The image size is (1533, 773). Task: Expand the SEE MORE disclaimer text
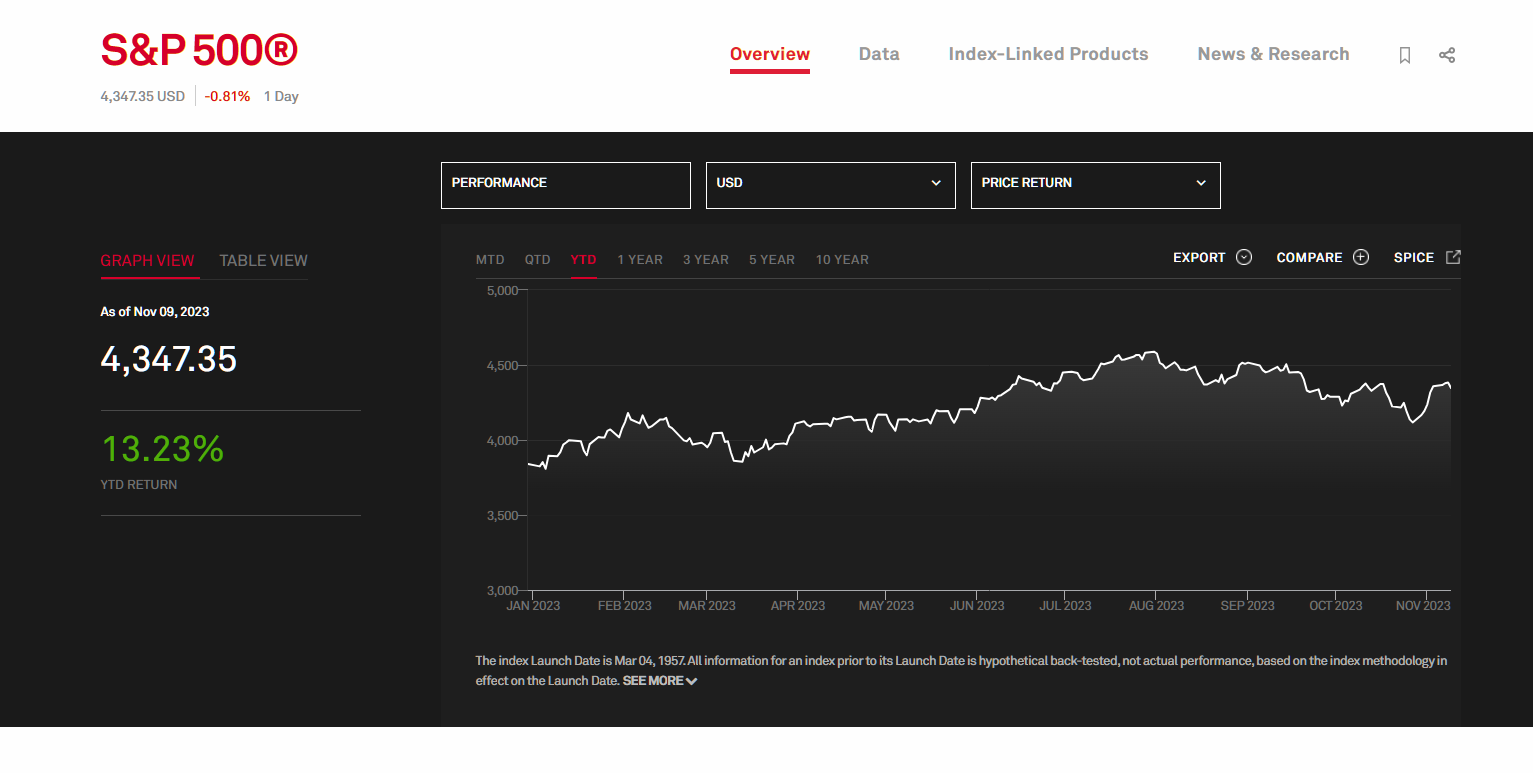pos(660,681)
